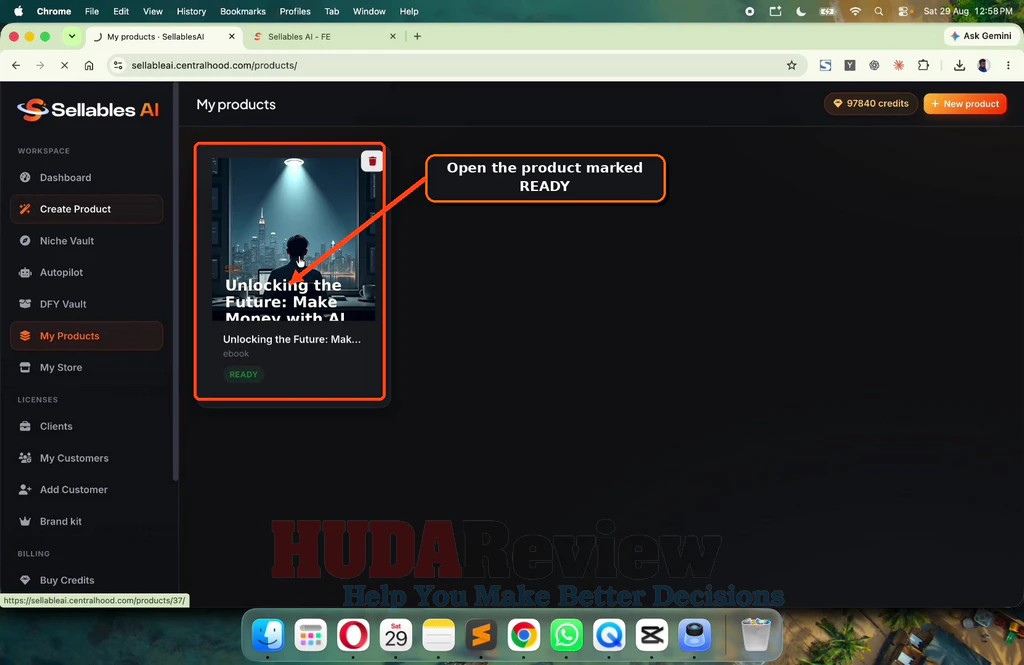The image size is (1024, 665).
Task: Open Spotlight search in the menu bar
Action: (878, 11)
